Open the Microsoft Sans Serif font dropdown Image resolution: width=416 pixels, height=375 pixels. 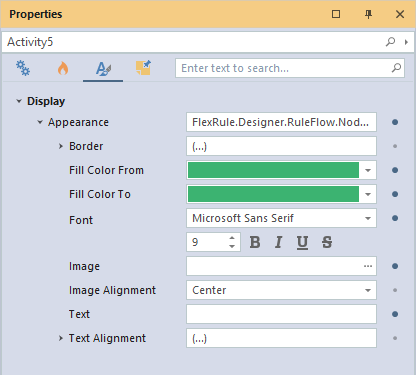pos(368,218)
